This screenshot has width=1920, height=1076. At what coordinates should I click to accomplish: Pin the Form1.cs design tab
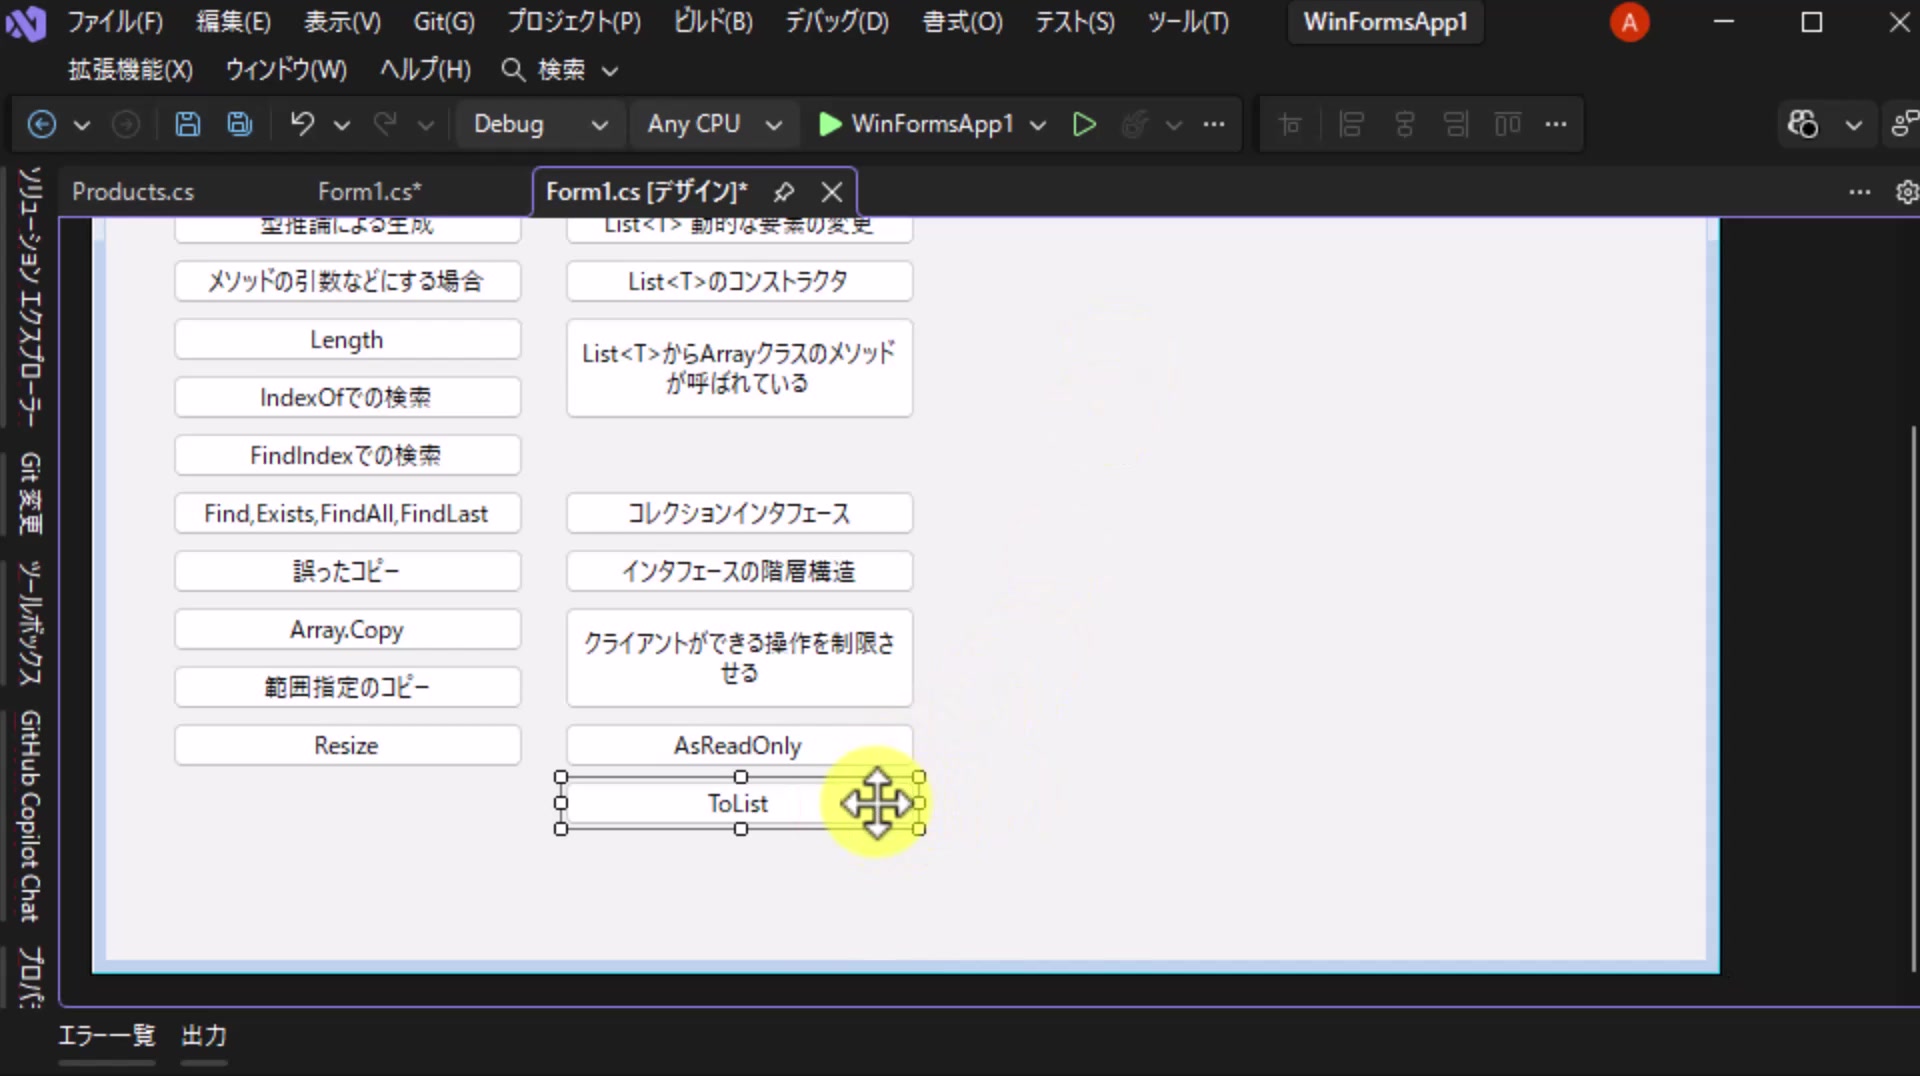click(x=784, y=192)
